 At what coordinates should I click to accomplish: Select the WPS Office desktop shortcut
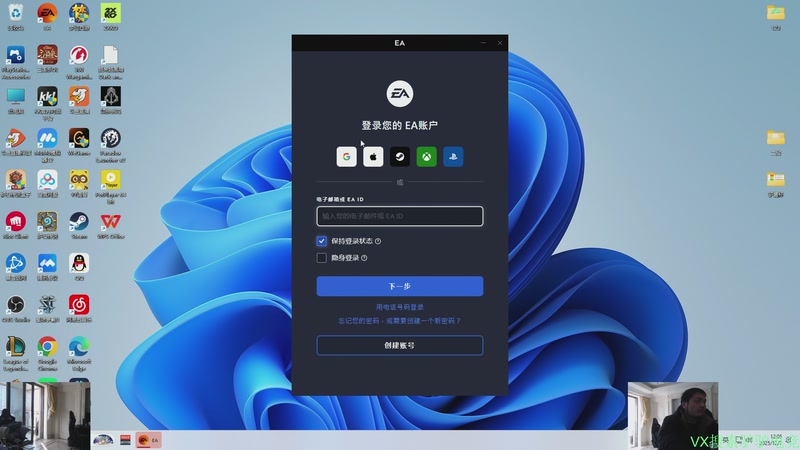(111, 226)
